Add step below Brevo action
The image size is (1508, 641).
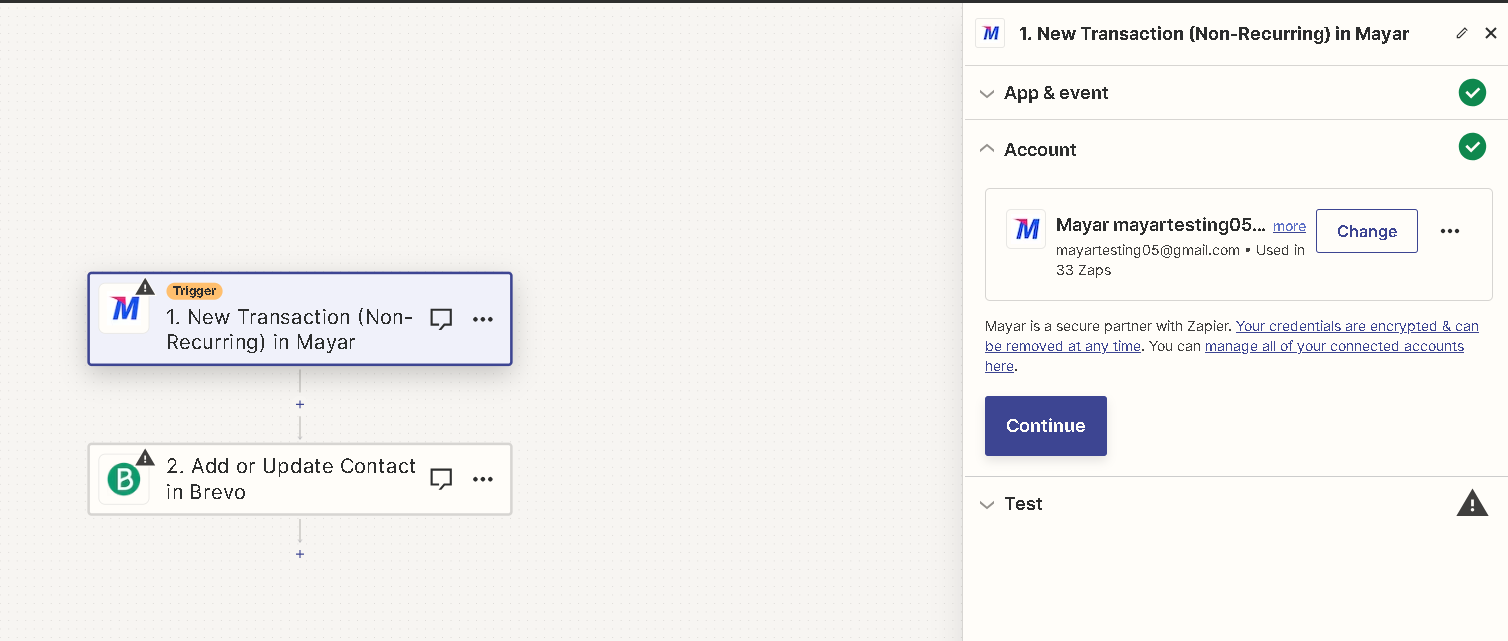[x=300, y=553]
